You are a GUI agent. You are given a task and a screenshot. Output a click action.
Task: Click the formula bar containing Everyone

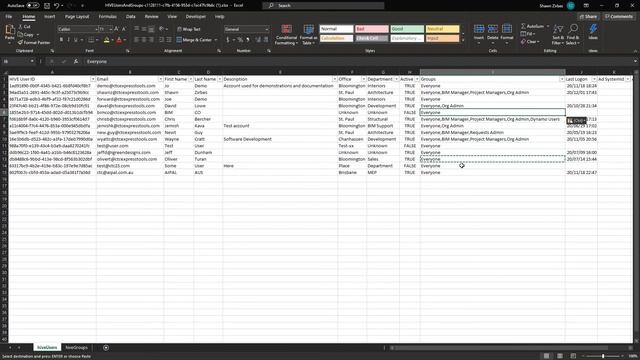[359, 62]
